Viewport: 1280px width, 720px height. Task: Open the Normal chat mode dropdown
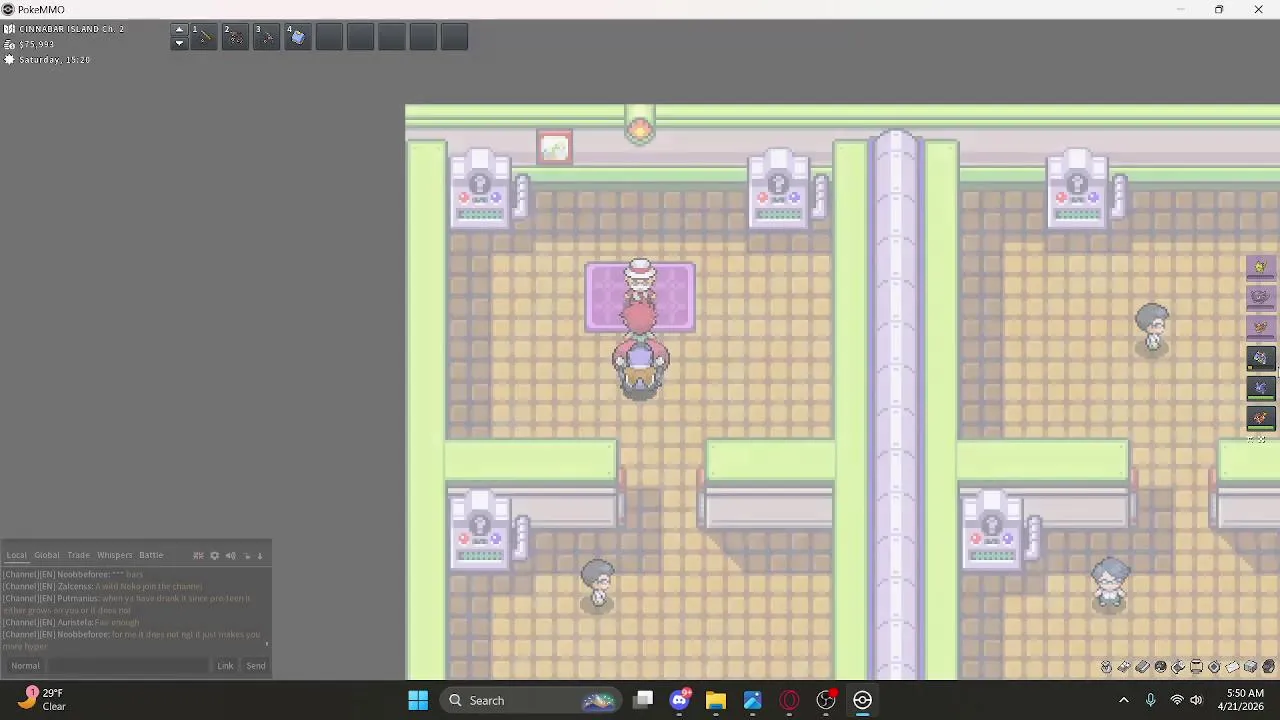[x=26, y=666]
